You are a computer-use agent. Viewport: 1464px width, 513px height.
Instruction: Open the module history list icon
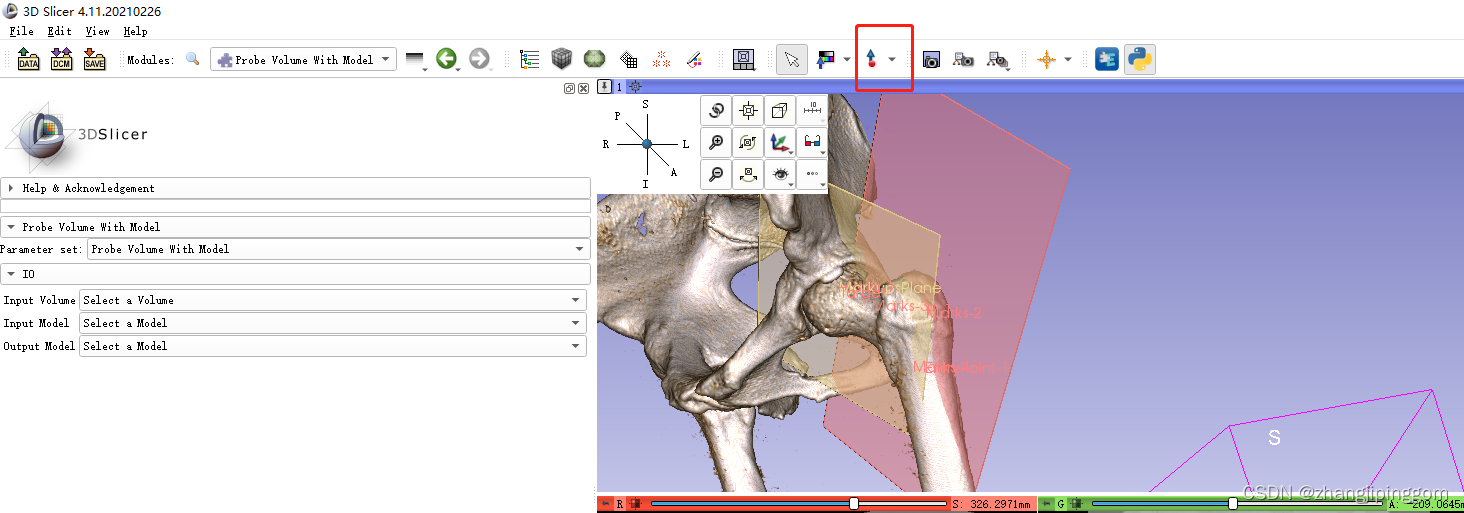[x=415, y=60]
